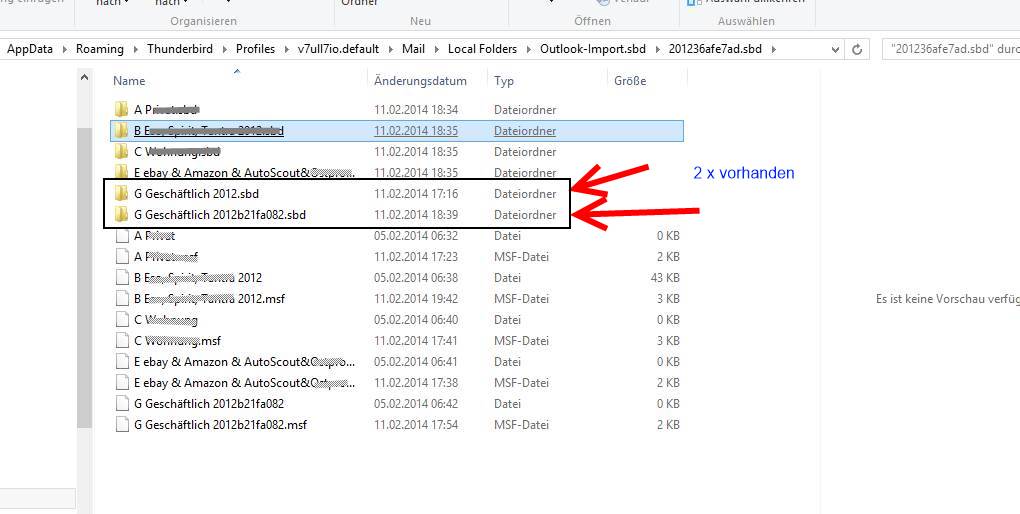The height and width of the screenshot is (514, 1020).
Task: Select the folder name G Geschäftlich 2012b21fa082.sbd
Action: 220,214
